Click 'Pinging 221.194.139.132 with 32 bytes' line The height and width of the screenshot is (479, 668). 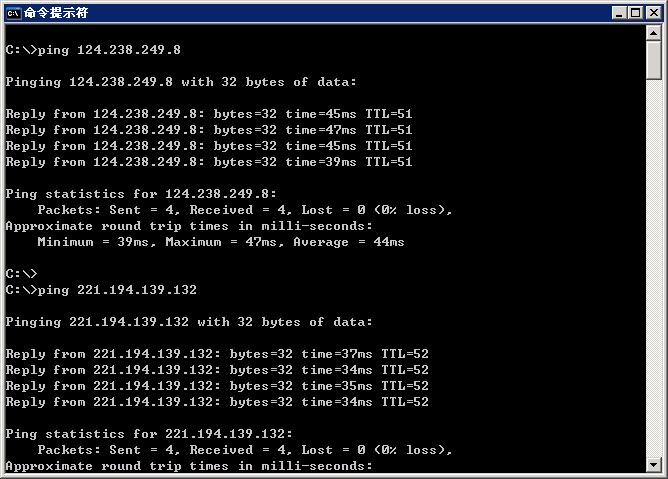pos(189,322)
